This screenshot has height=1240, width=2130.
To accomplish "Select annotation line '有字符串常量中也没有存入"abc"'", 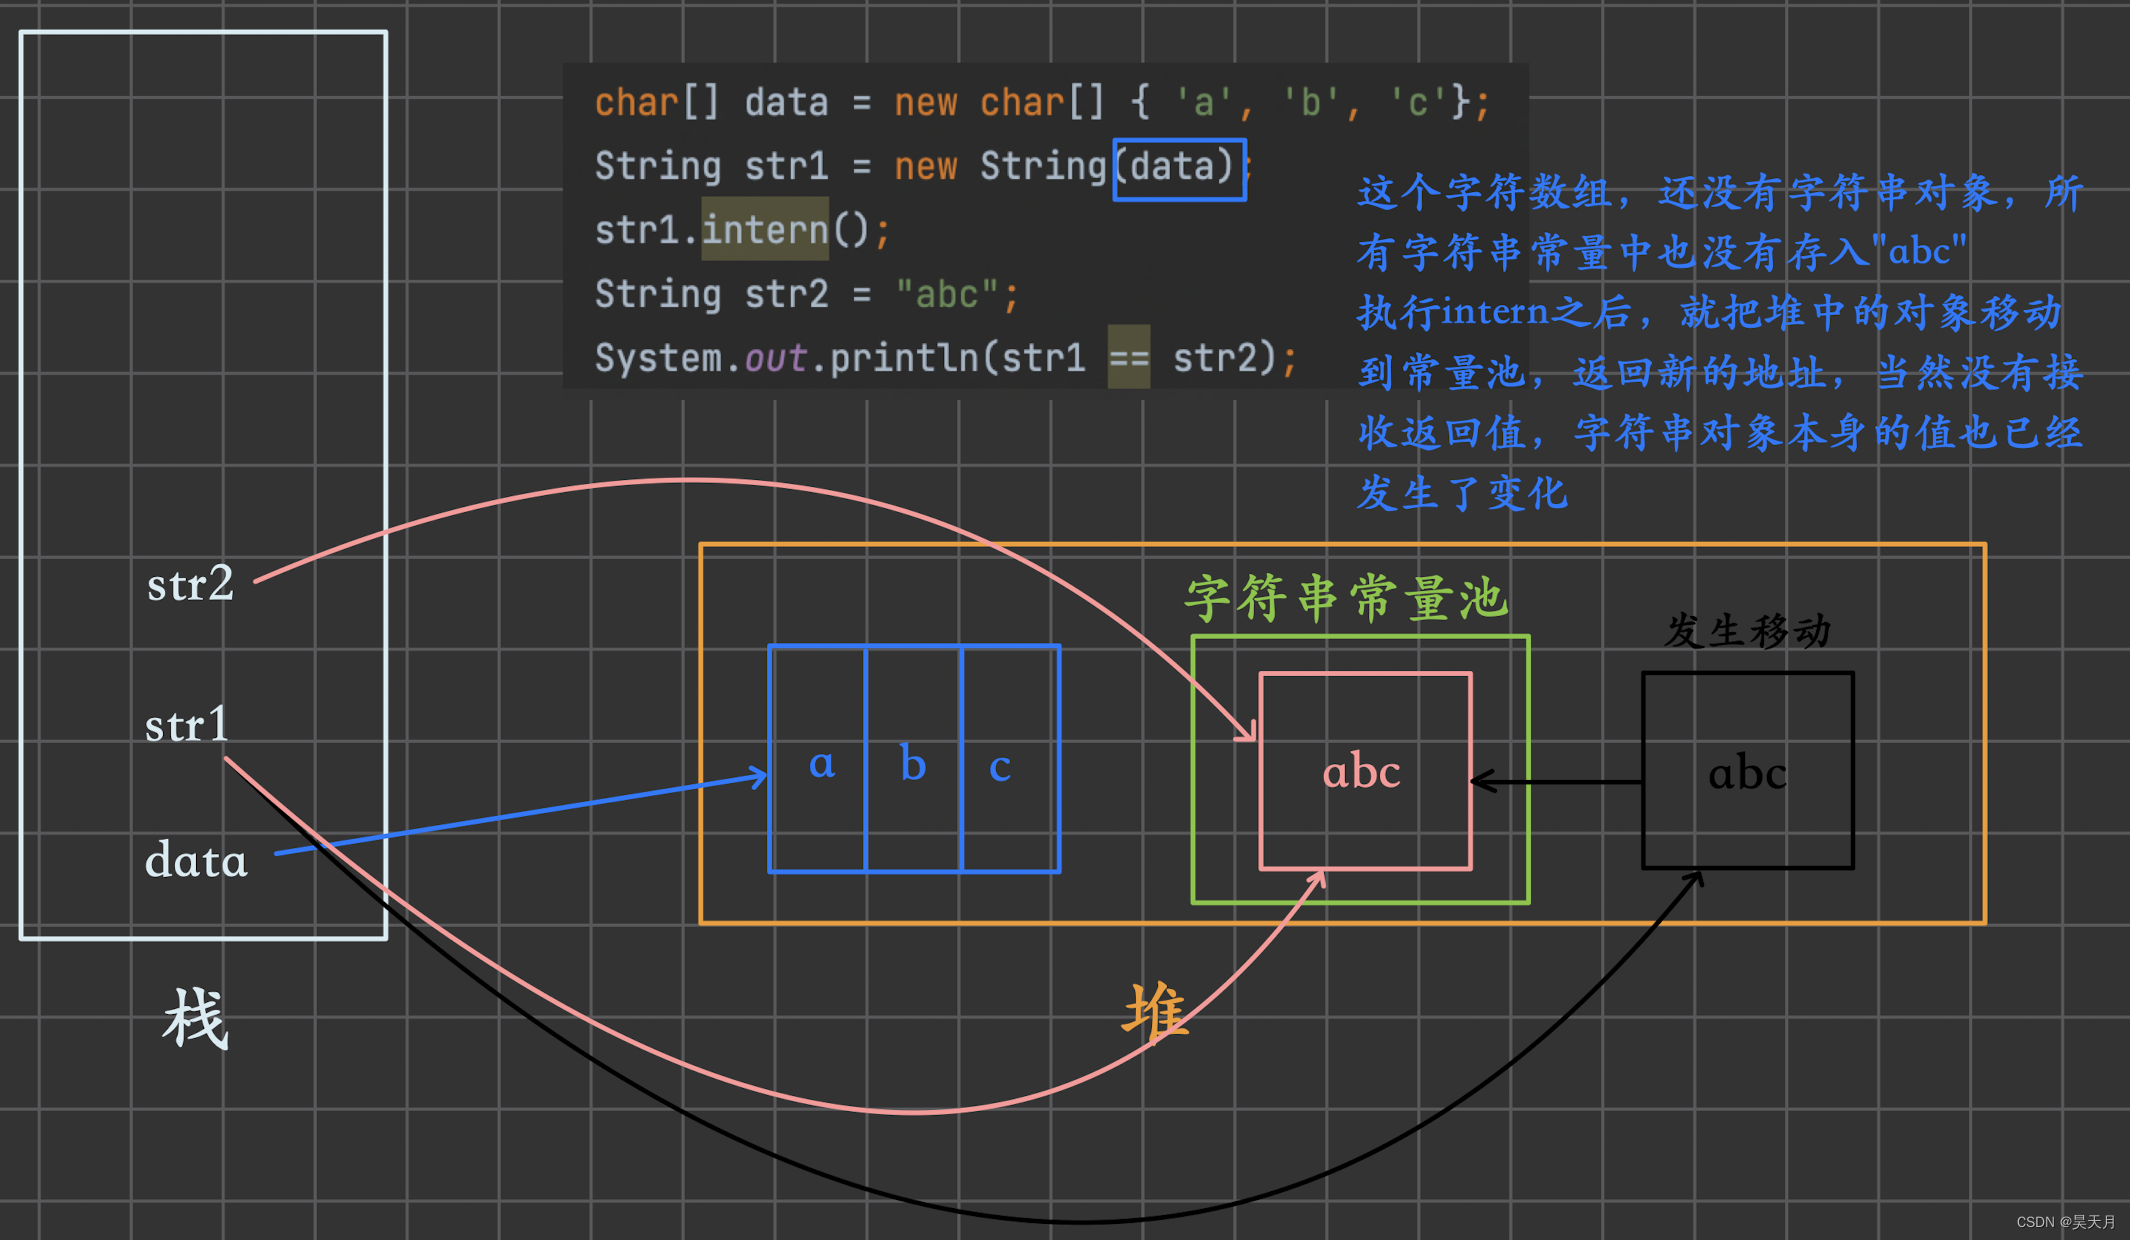I will point(1662,252).
